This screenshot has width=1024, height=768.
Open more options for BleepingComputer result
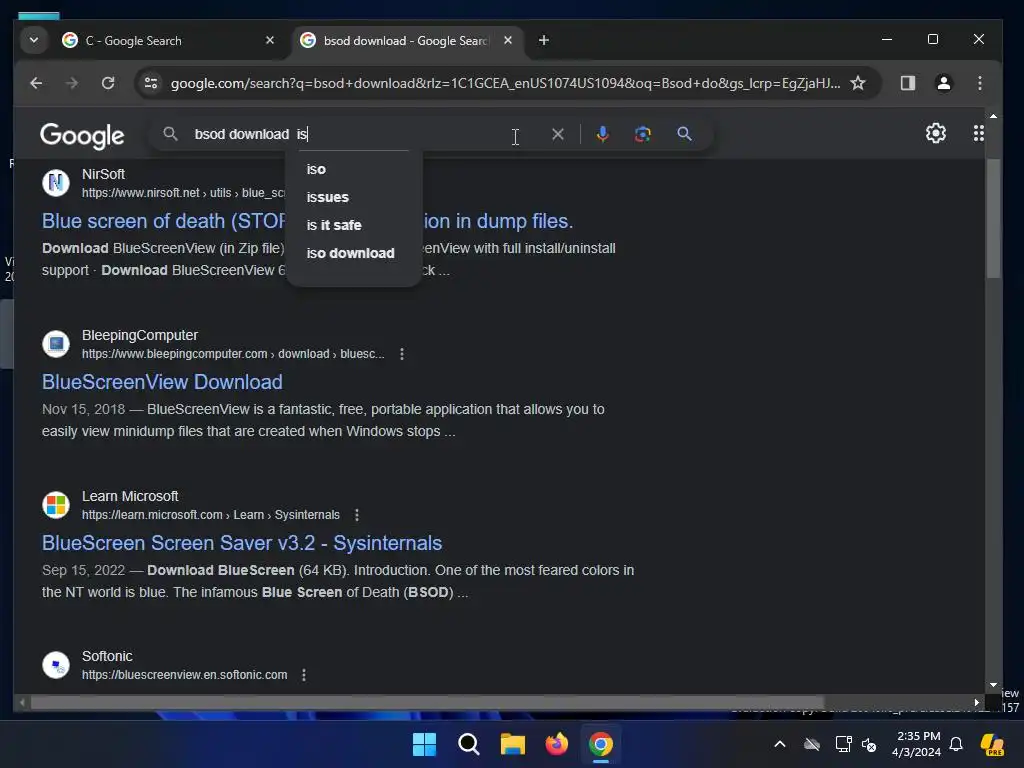click(x=402, y=354)
